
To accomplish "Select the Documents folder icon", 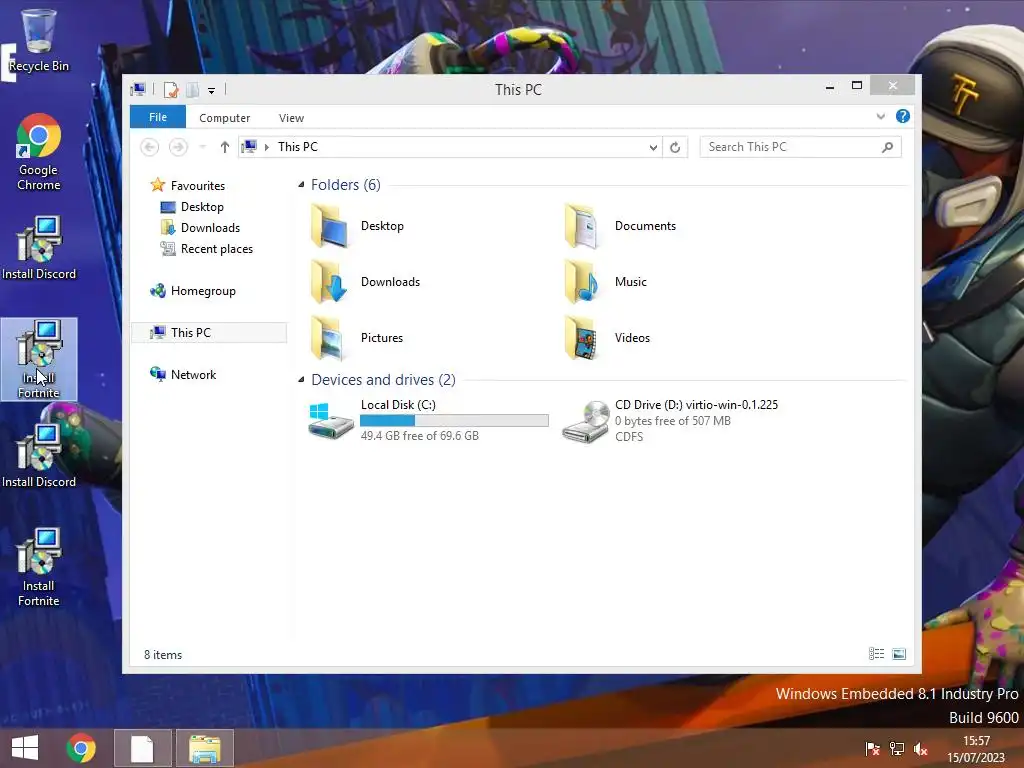I will 581,226.
